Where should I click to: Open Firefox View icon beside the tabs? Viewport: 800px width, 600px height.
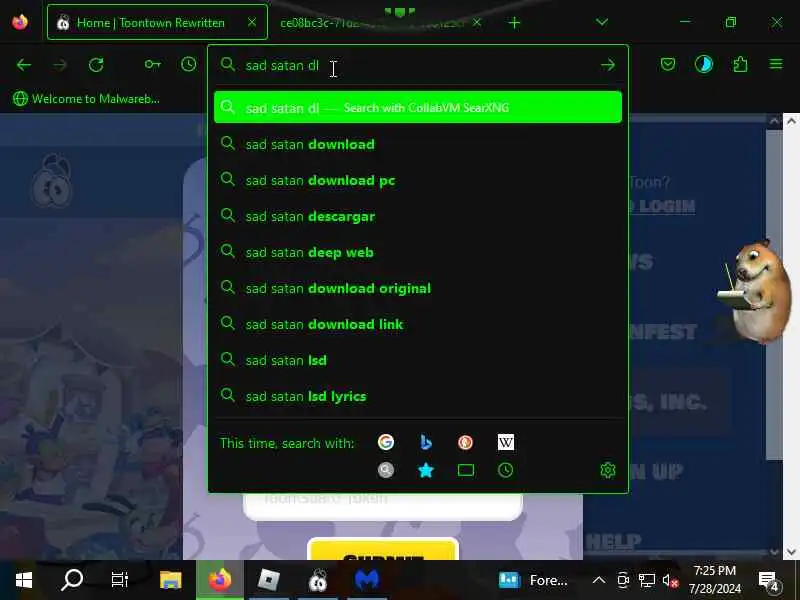tap(20, 22)
